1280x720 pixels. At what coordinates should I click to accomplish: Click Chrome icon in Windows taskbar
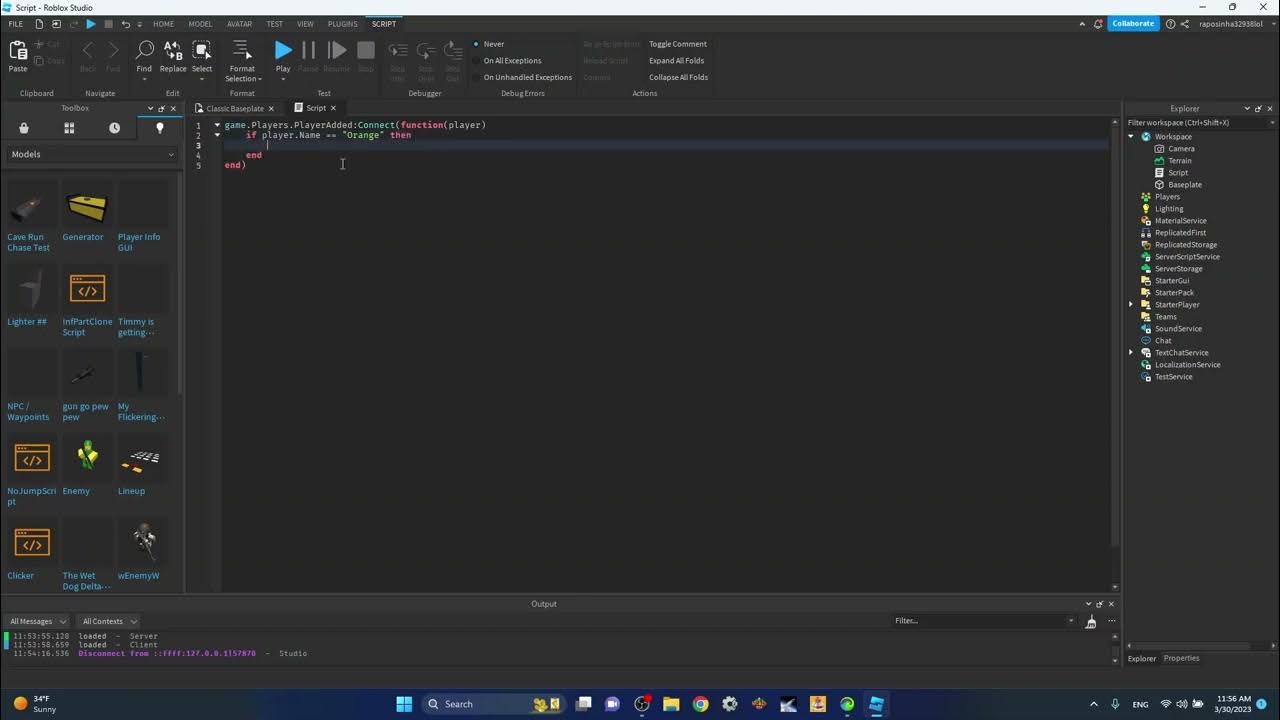(x=700, y=704)
